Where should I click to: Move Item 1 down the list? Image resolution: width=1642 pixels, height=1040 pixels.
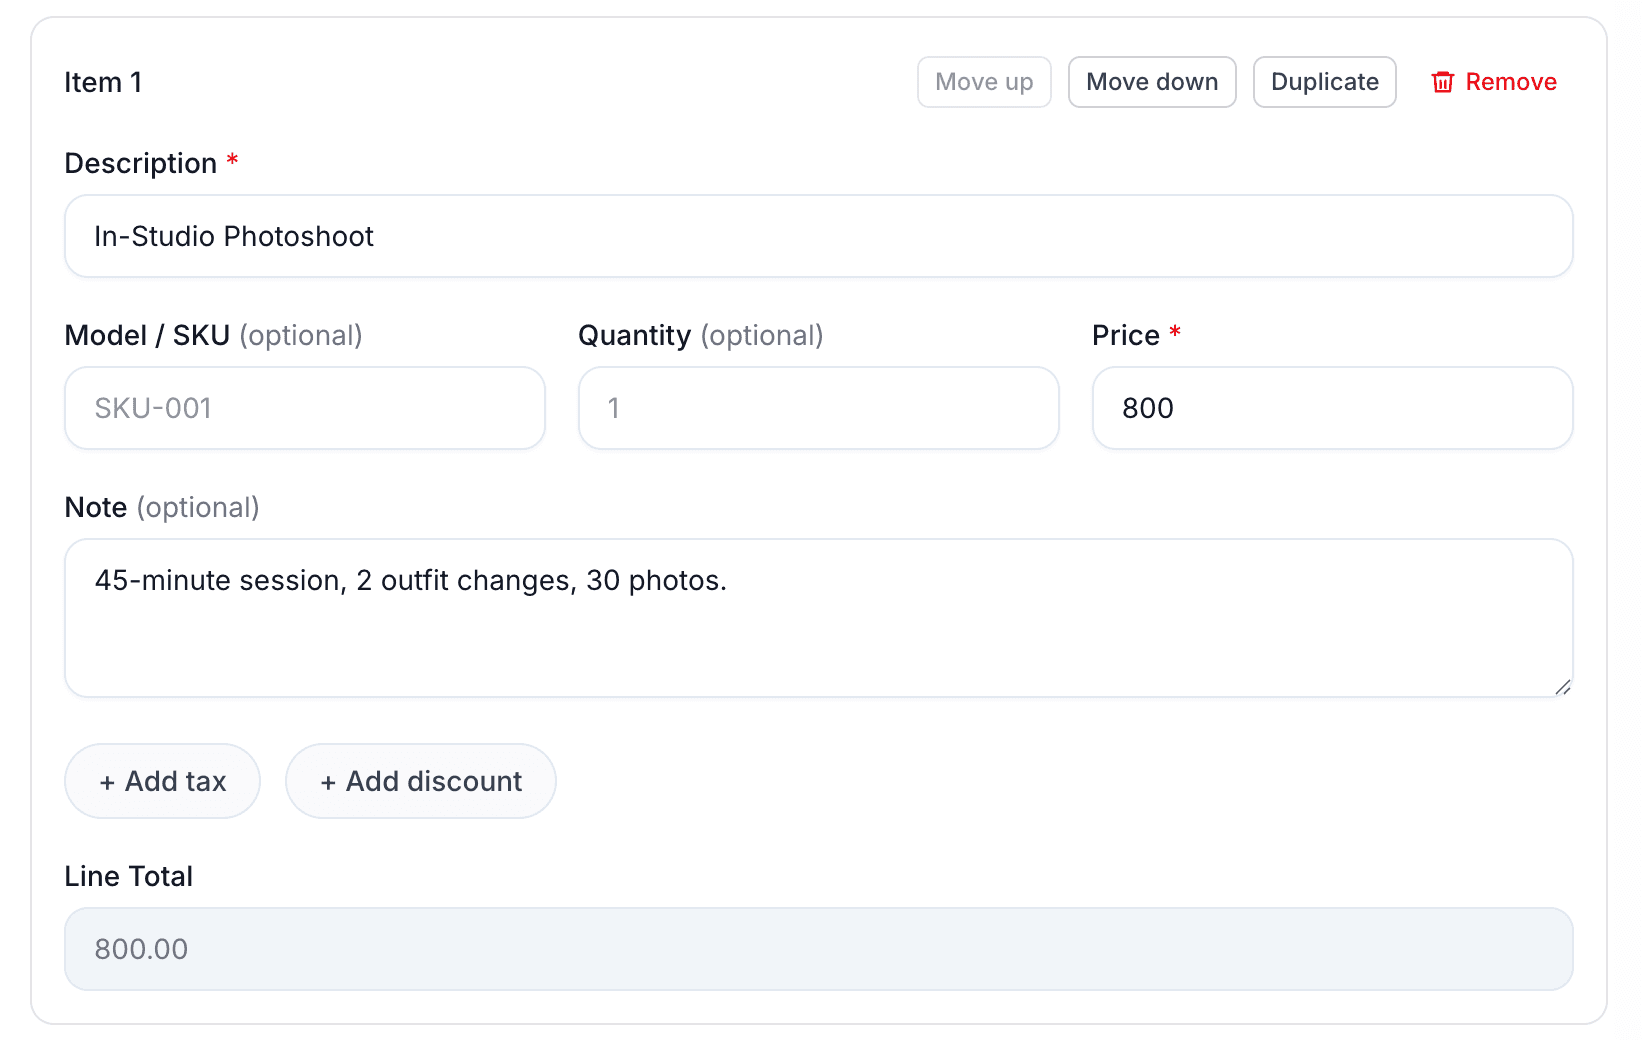click(1152, 82)
